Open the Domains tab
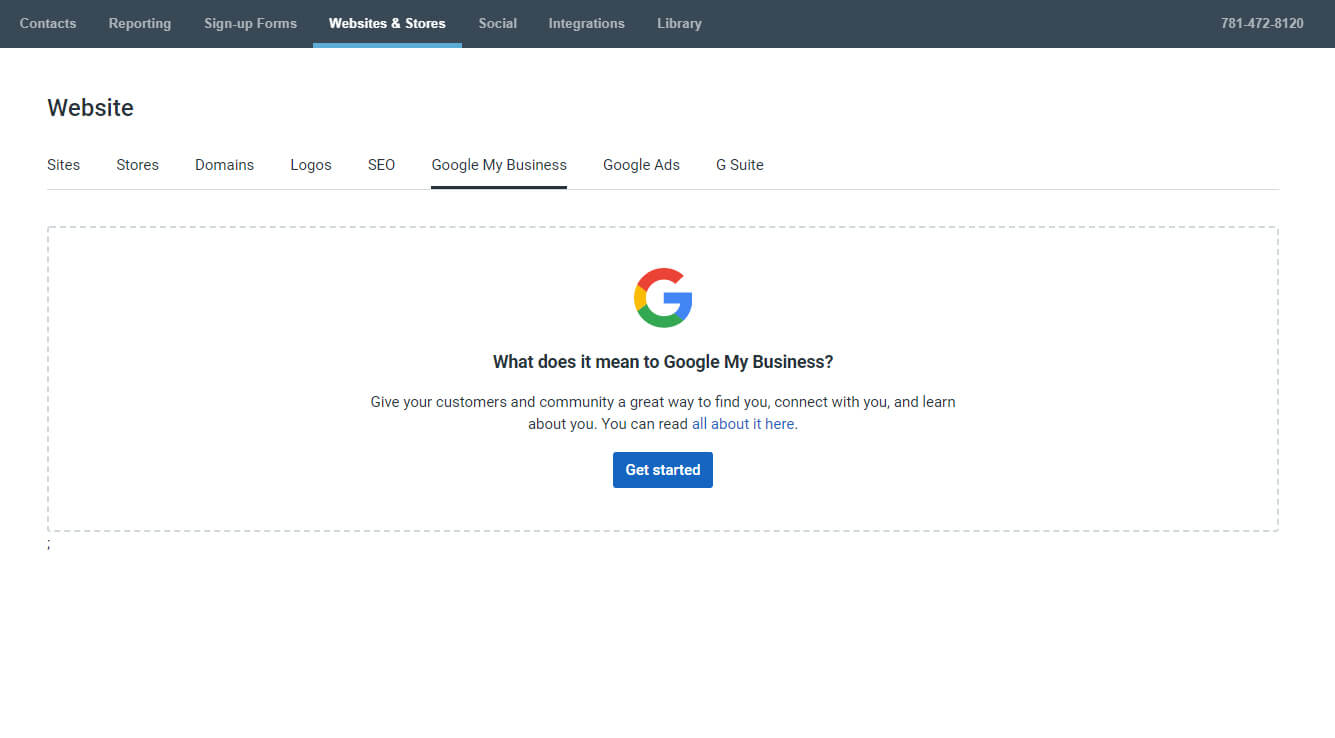The image size is (1335, 738). (x=224, y=165)
